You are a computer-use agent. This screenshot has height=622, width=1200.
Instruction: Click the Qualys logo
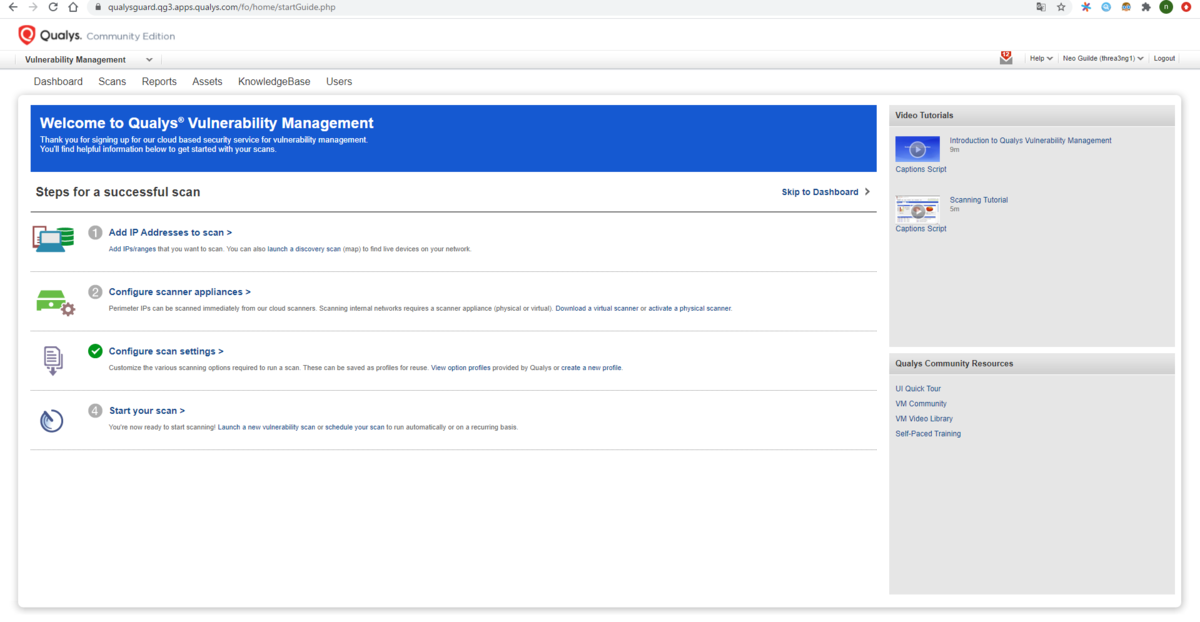coord(25,35)
